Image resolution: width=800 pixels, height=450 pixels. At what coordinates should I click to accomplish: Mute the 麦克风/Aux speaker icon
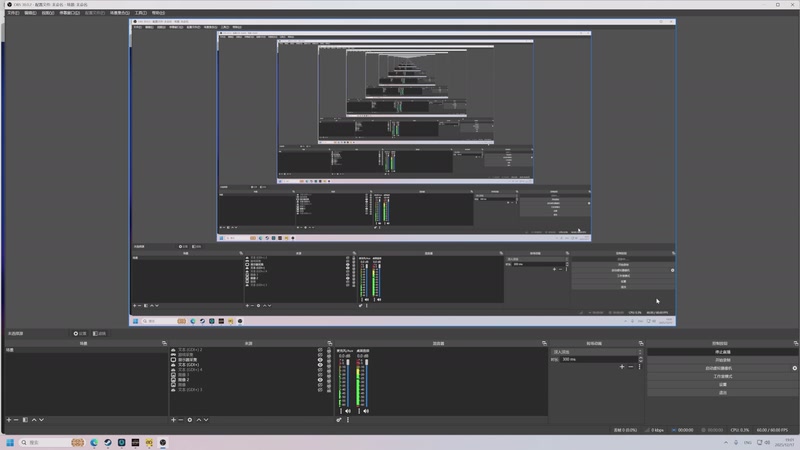pos(348,411)
